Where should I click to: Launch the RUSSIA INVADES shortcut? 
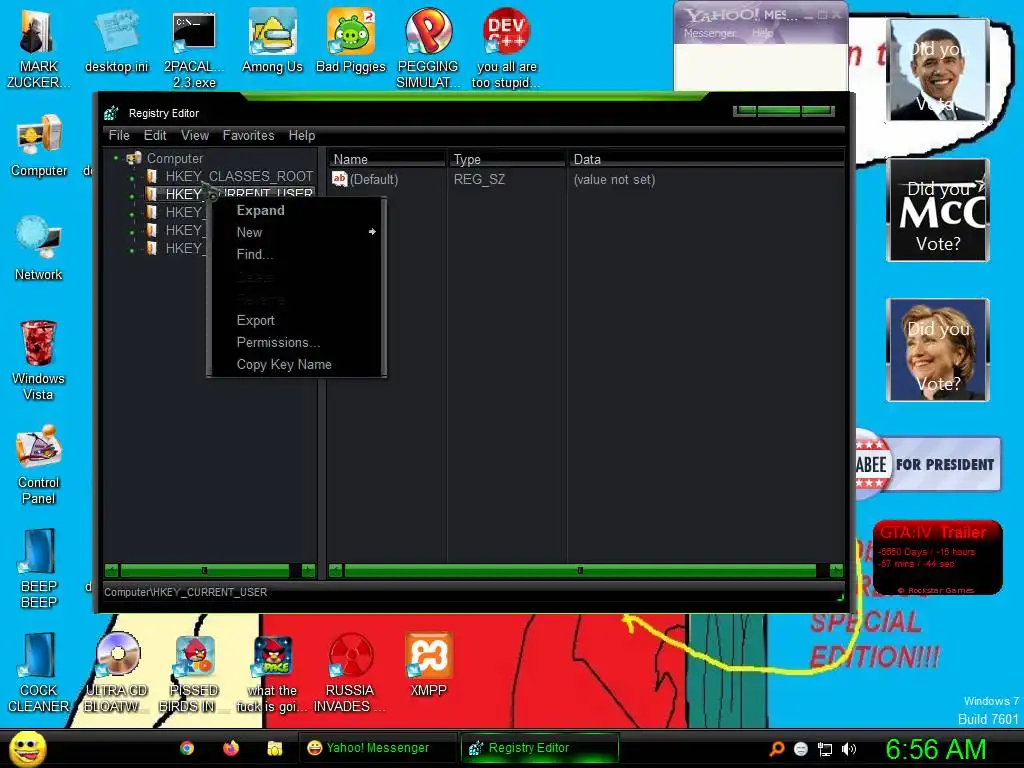point(350,673)
